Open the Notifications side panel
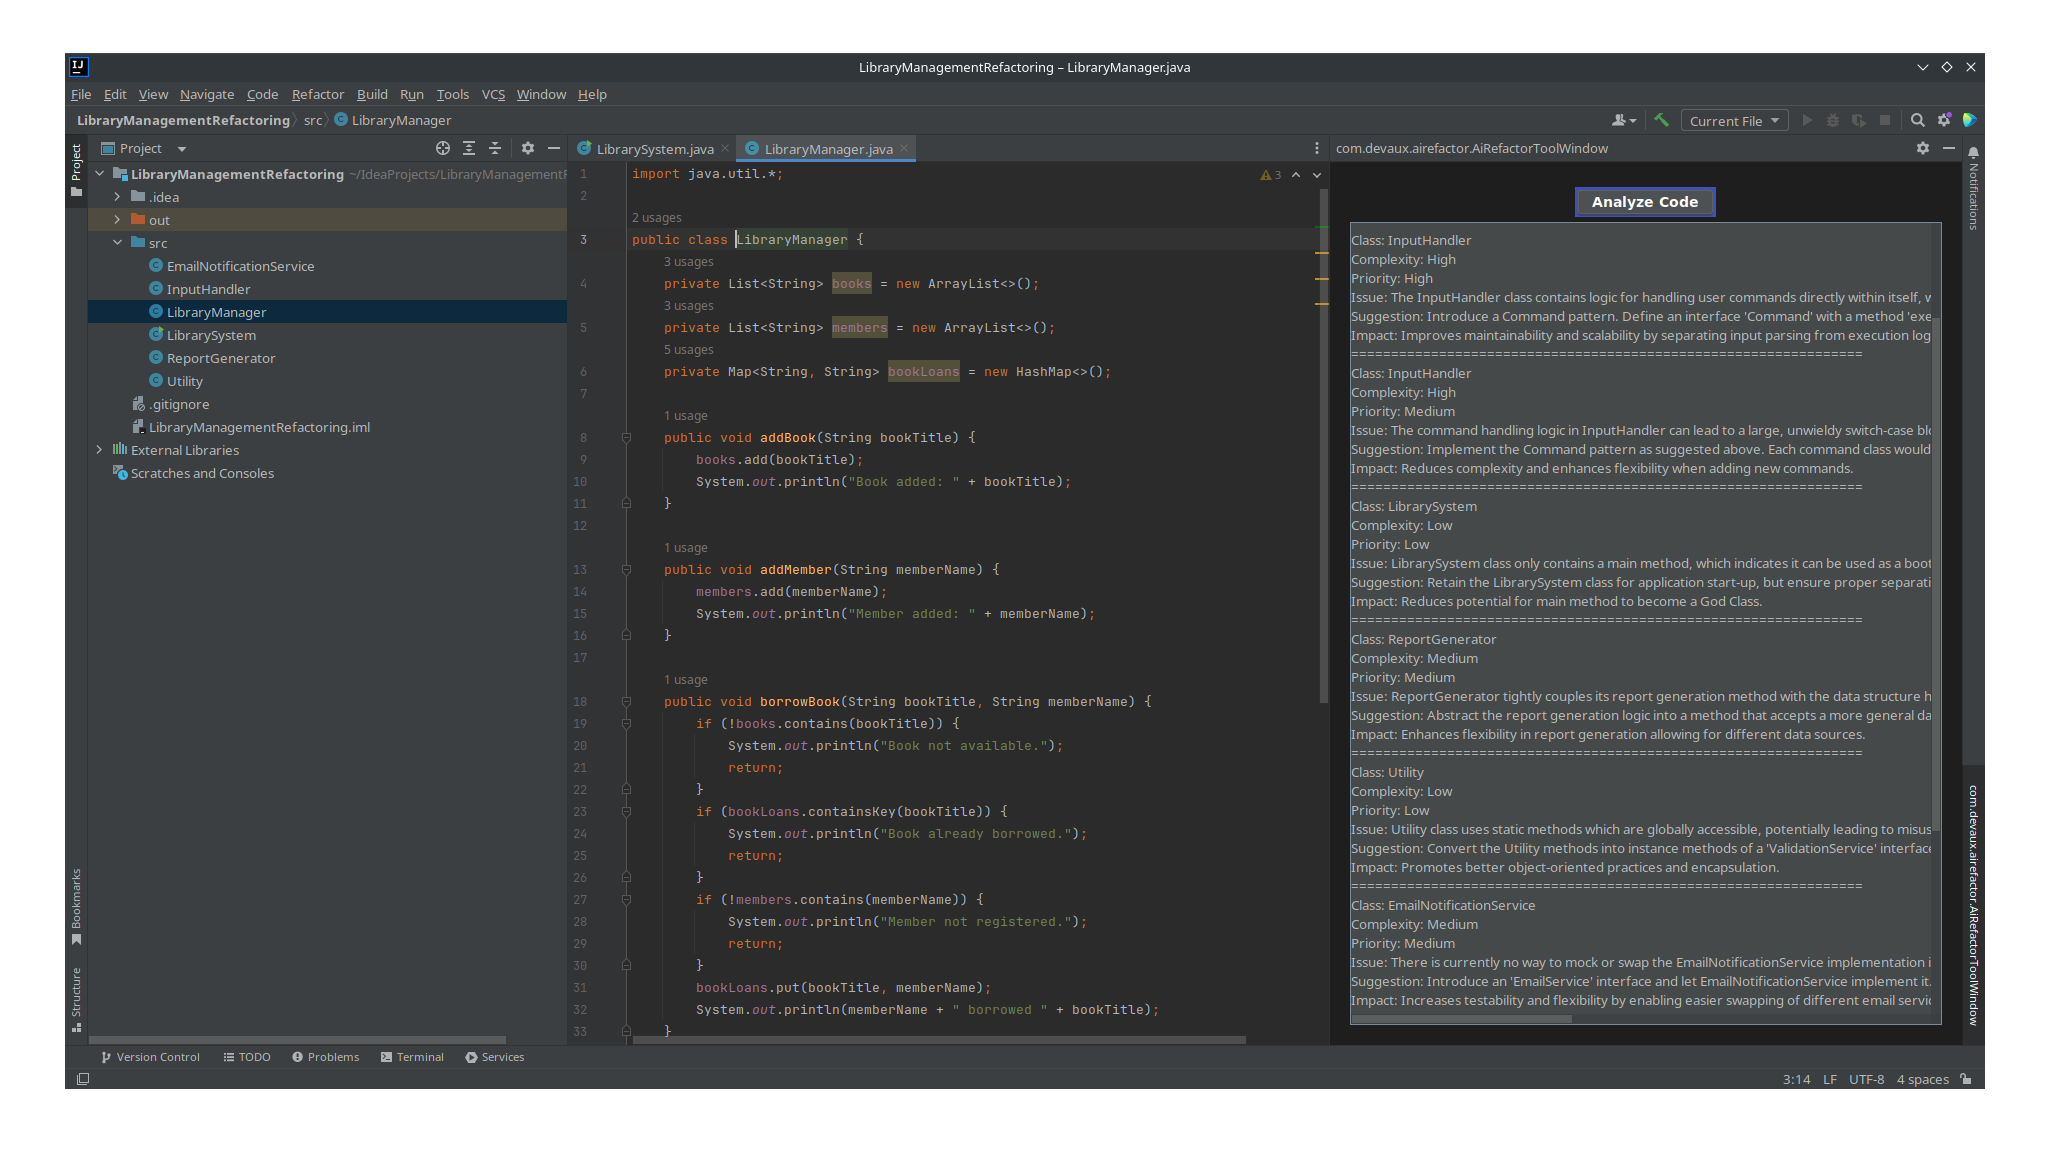Screen dimensions: 2050x1166 point(1973,190)
